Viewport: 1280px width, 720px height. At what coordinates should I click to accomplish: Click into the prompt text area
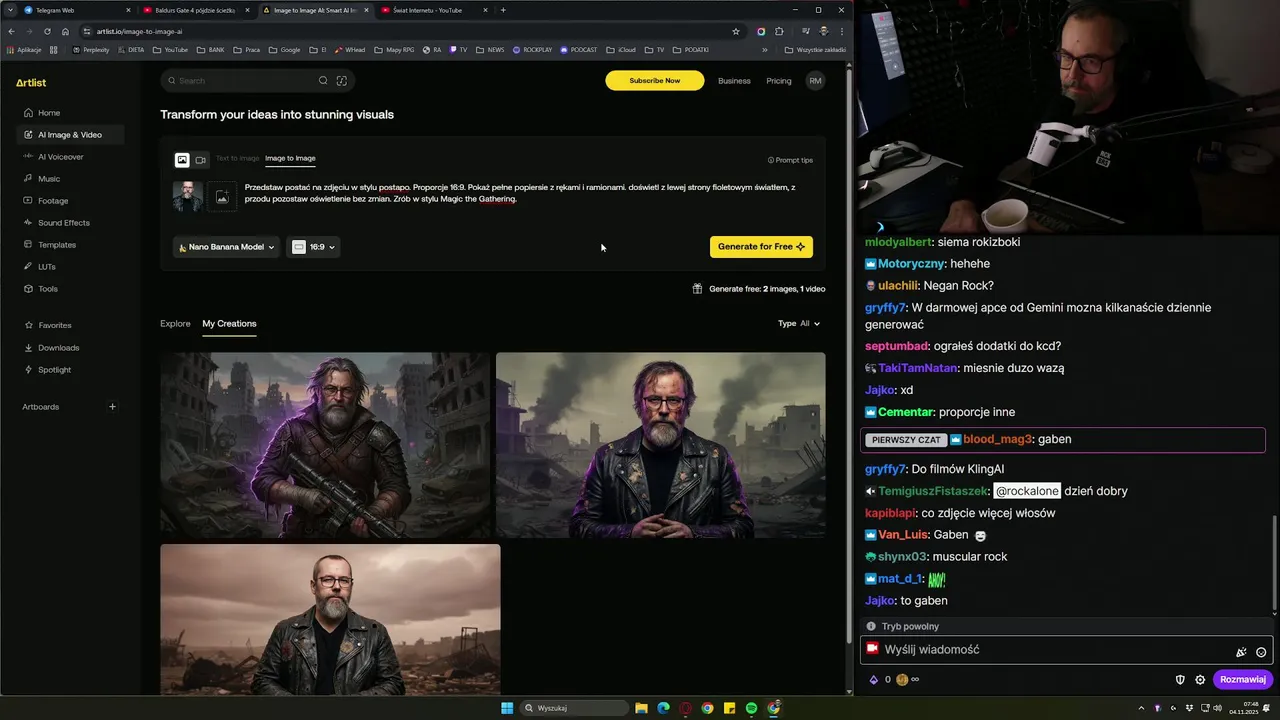pos(520,193)
